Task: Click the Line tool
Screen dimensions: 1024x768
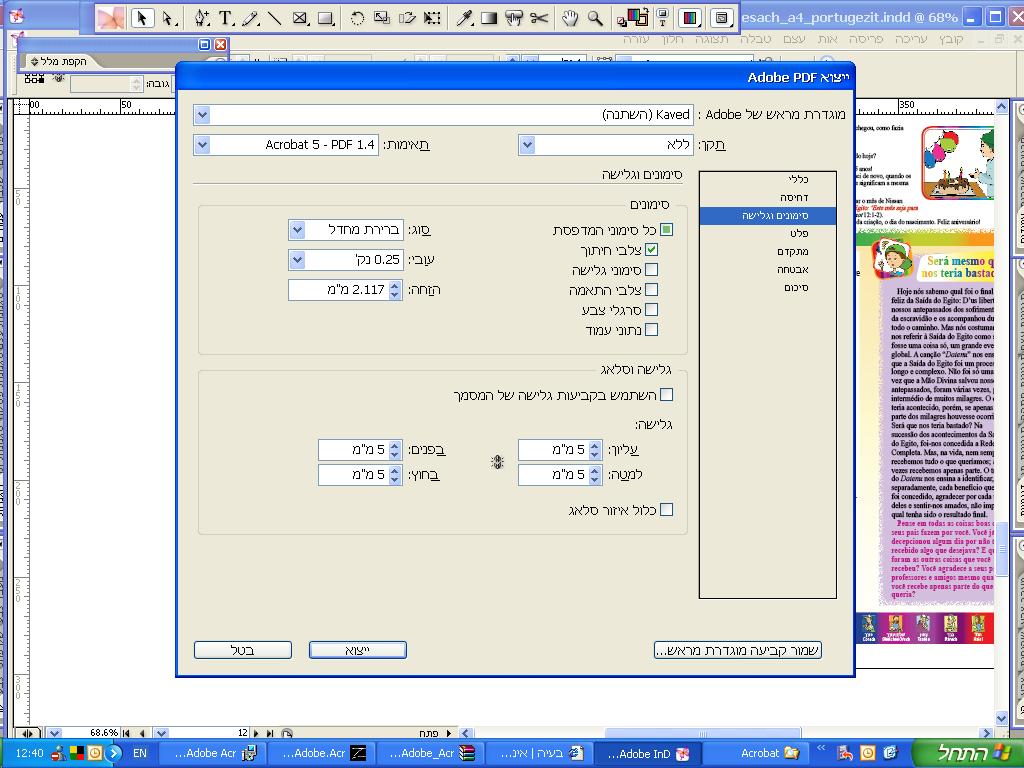Action: click(274, 18)
